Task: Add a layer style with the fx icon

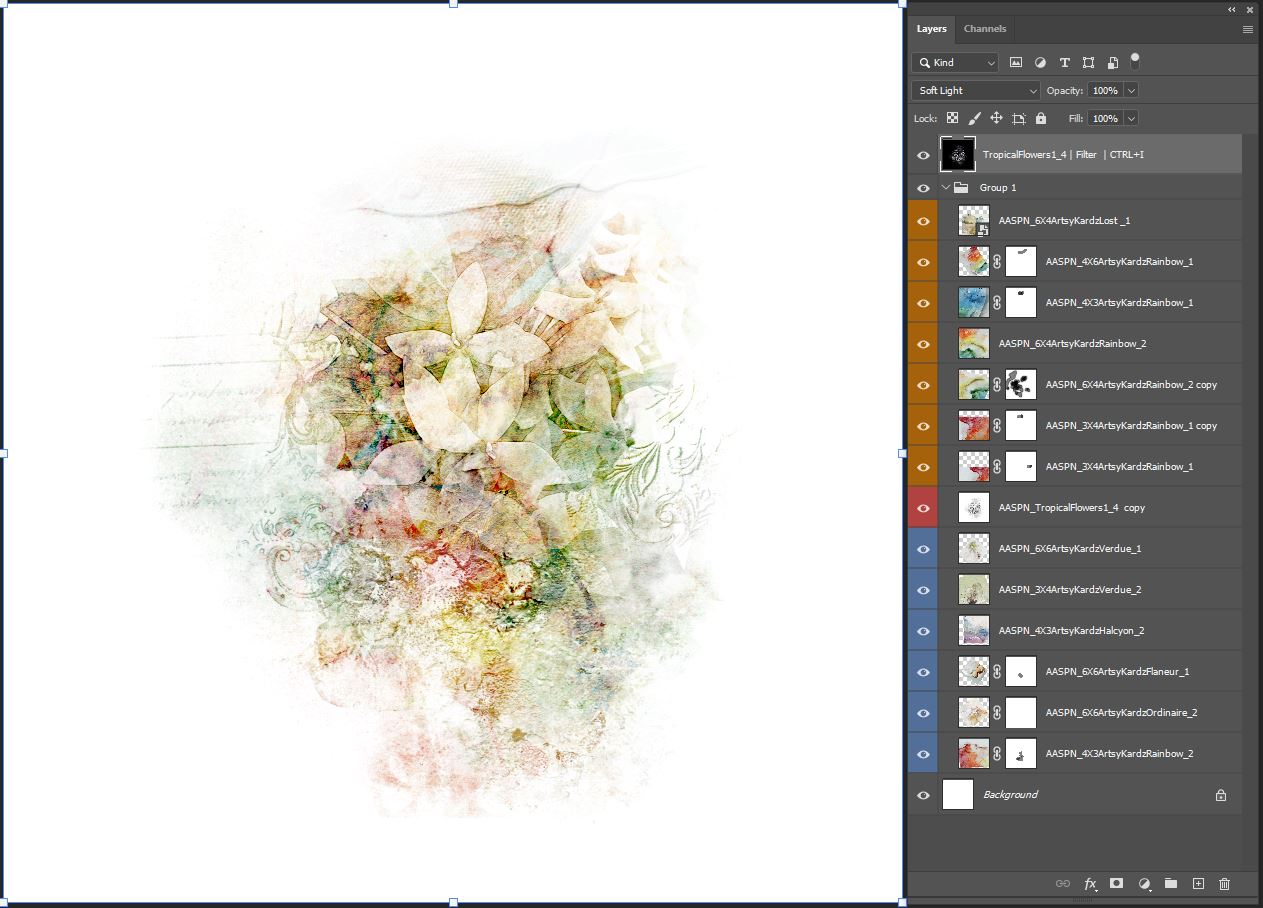Action: pyautogui.click(x=1090, y=884)
